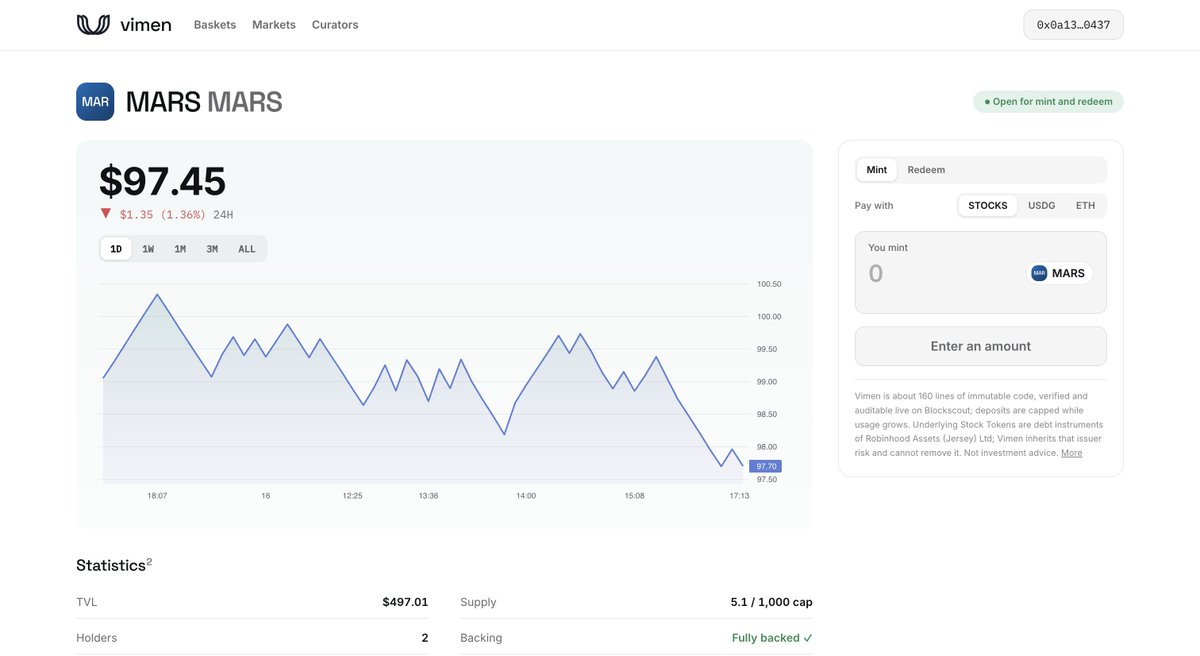Click the 97.70 current price chart marker
This screenshot has width=1200, height=656.
click(766, 467)
